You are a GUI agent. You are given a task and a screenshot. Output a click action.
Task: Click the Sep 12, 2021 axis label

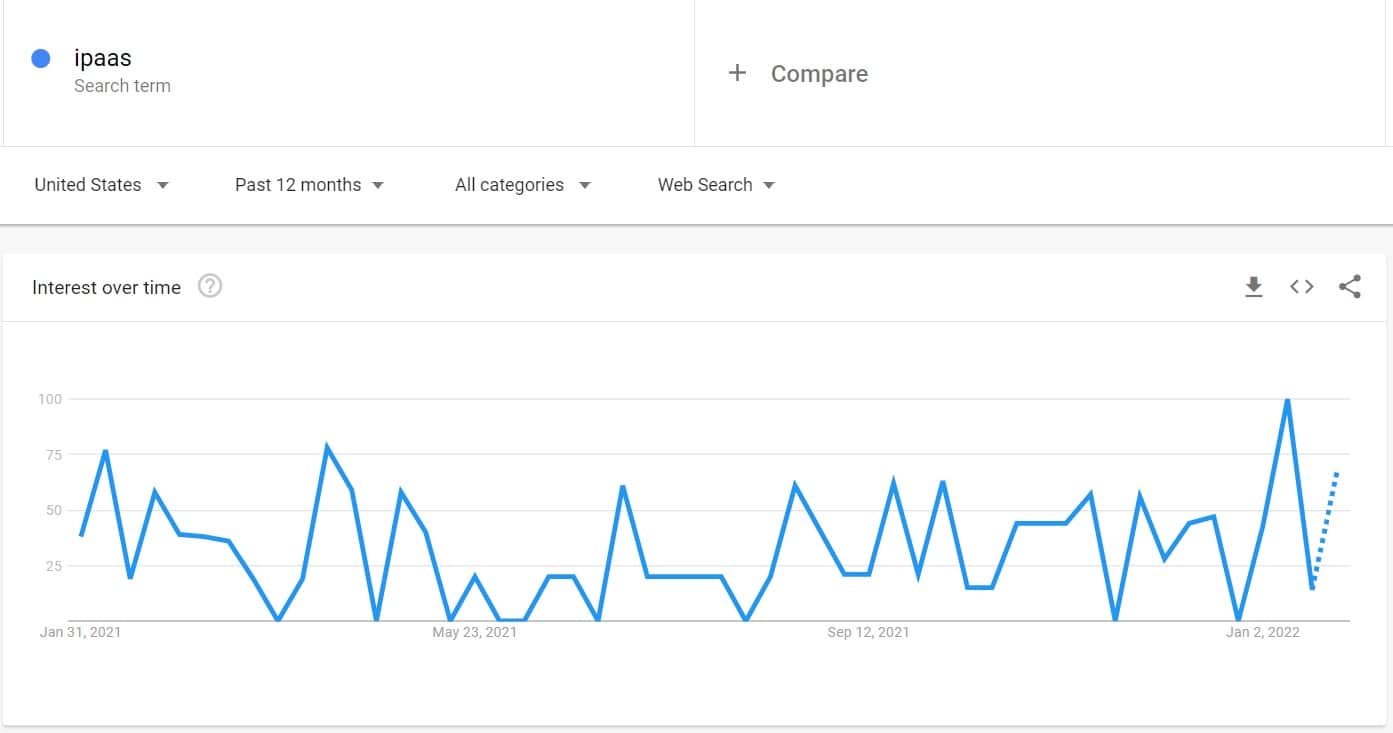pyautogui.click(x=869, y=632)
